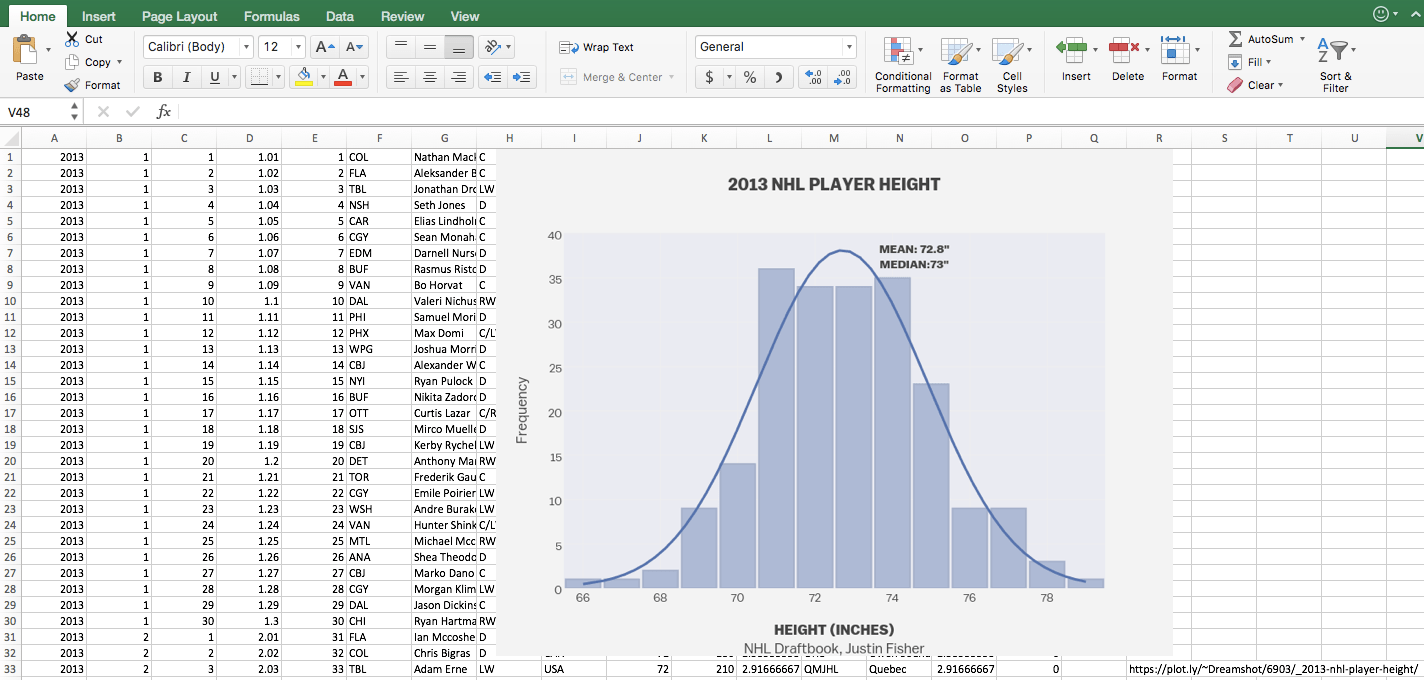Decrease indent icon
This screenshot has width=1424, height=680.
(493, 77)
